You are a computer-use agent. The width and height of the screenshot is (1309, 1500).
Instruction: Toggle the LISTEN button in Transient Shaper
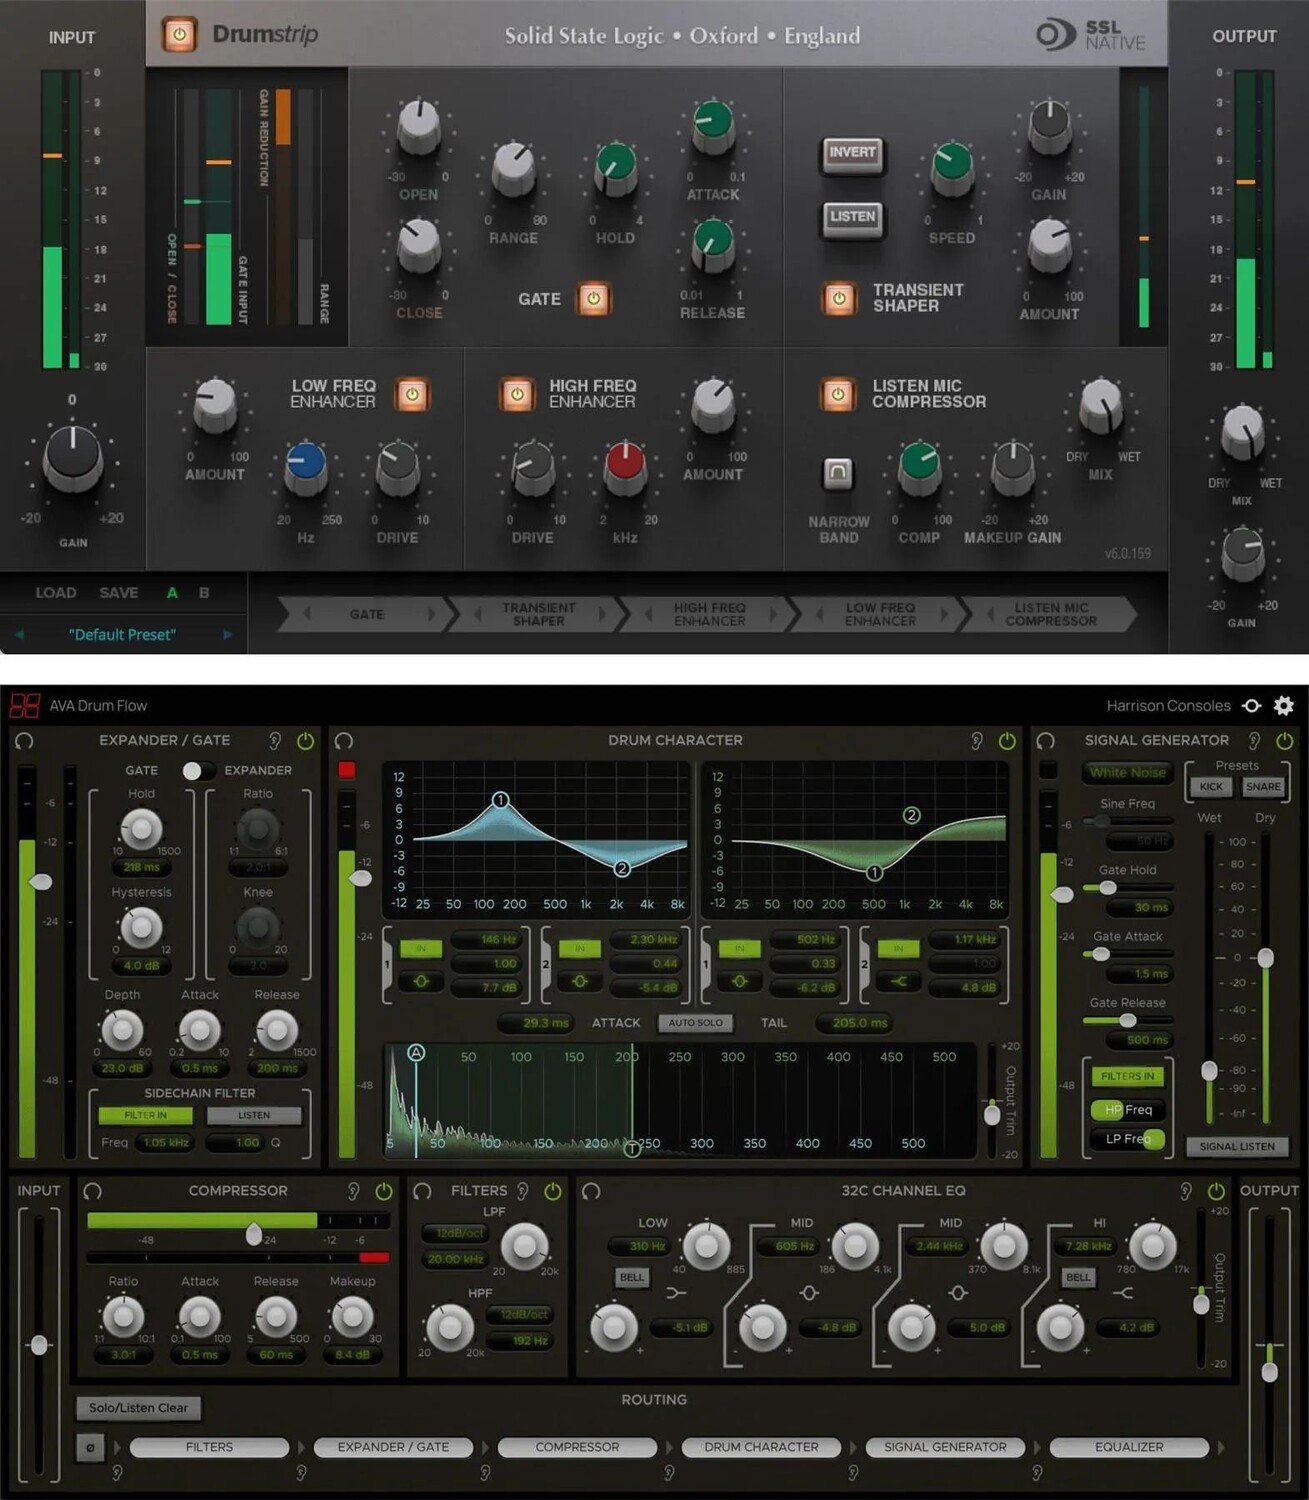coord(852,217)
